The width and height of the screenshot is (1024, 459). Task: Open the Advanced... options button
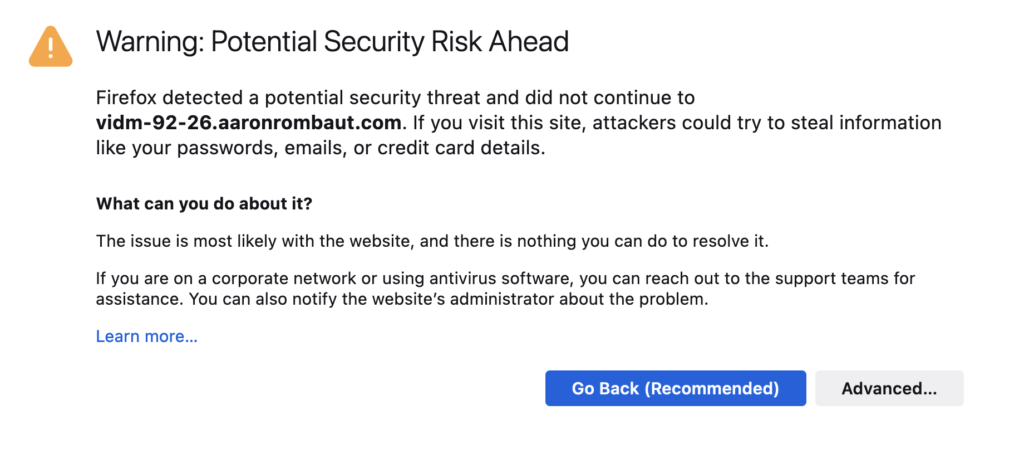(889, 389)
